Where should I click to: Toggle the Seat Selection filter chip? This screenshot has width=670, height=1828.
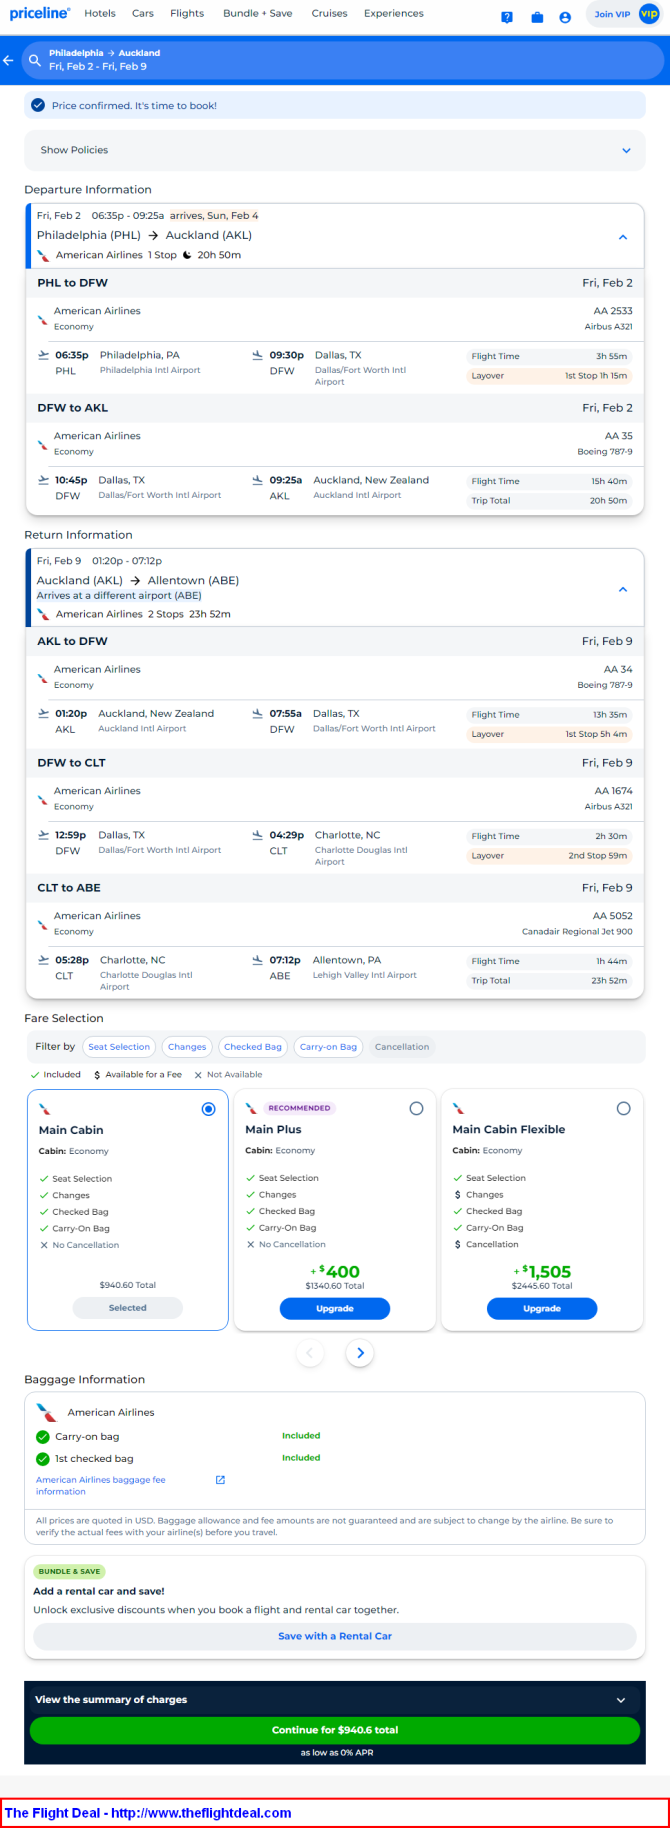click(119, 1047)
